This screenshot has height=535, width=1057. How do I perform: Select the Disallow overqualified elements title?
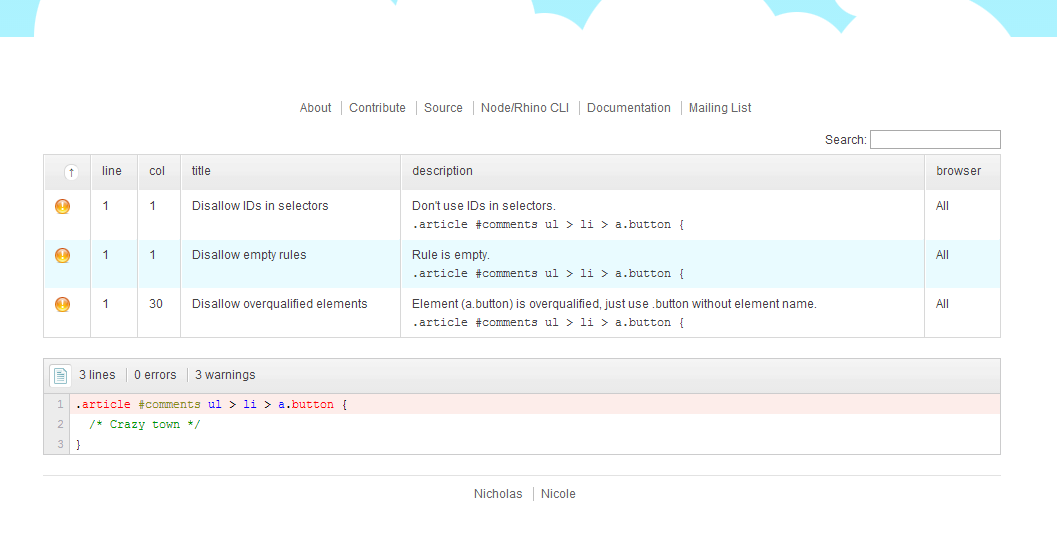point(280,304)
